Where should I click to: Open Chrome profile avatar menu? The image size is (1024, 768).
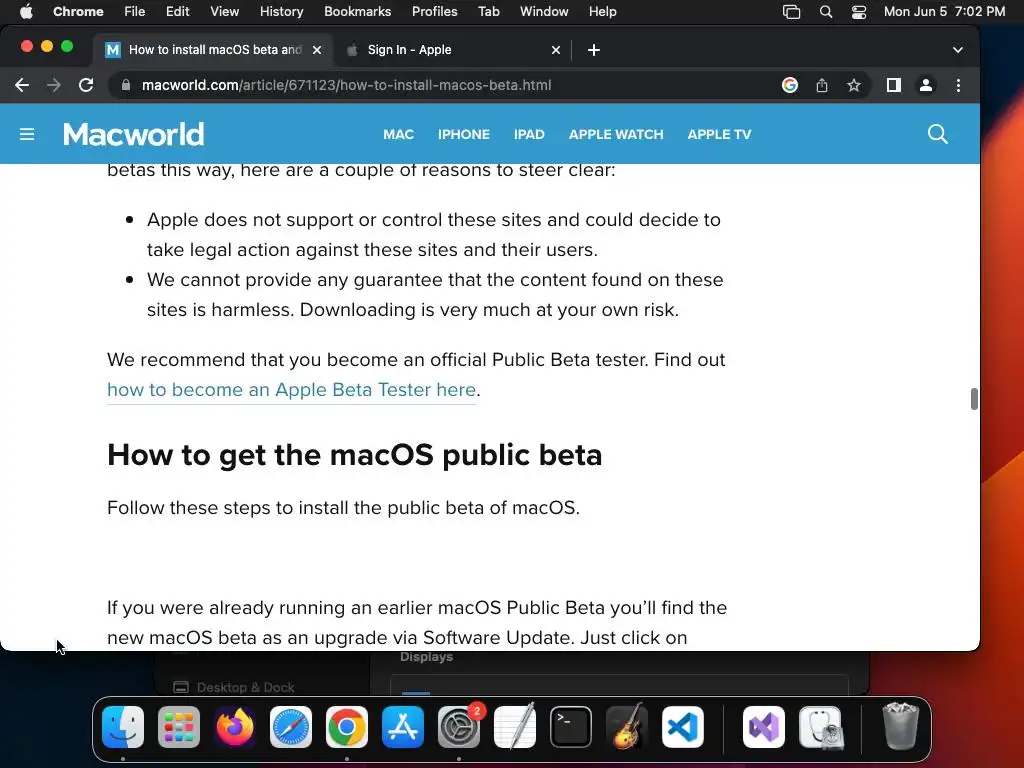(925, 85)
